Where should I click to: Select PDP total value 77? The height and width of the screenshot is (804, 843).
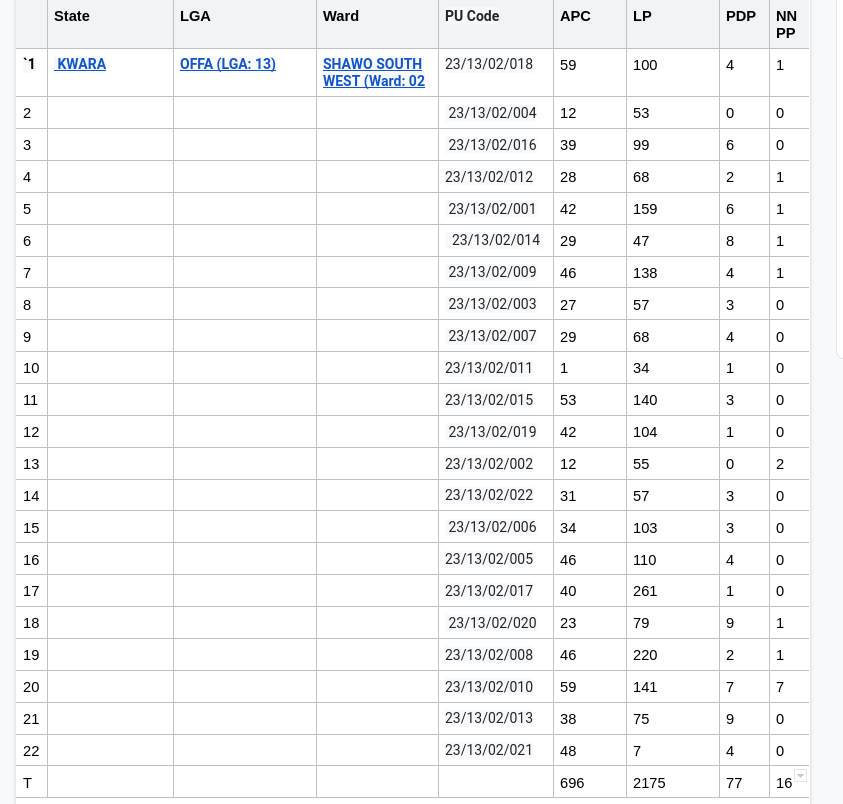click(734, 783)
